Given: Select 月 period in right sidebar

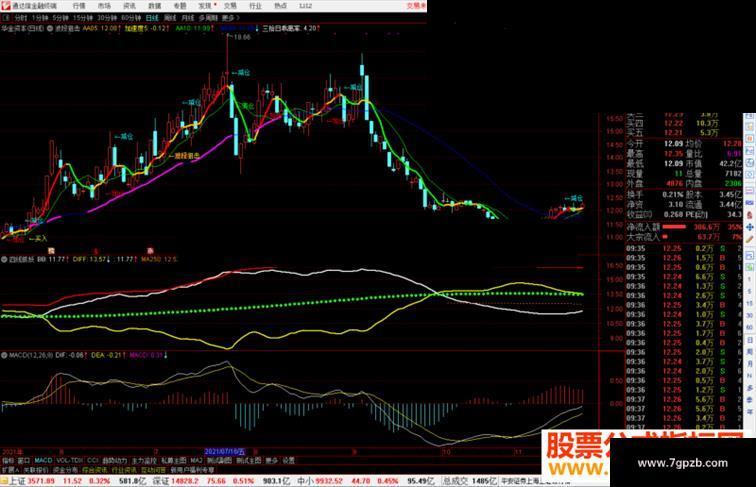Looking at the screenshot, I should click(x=750, y=364).
